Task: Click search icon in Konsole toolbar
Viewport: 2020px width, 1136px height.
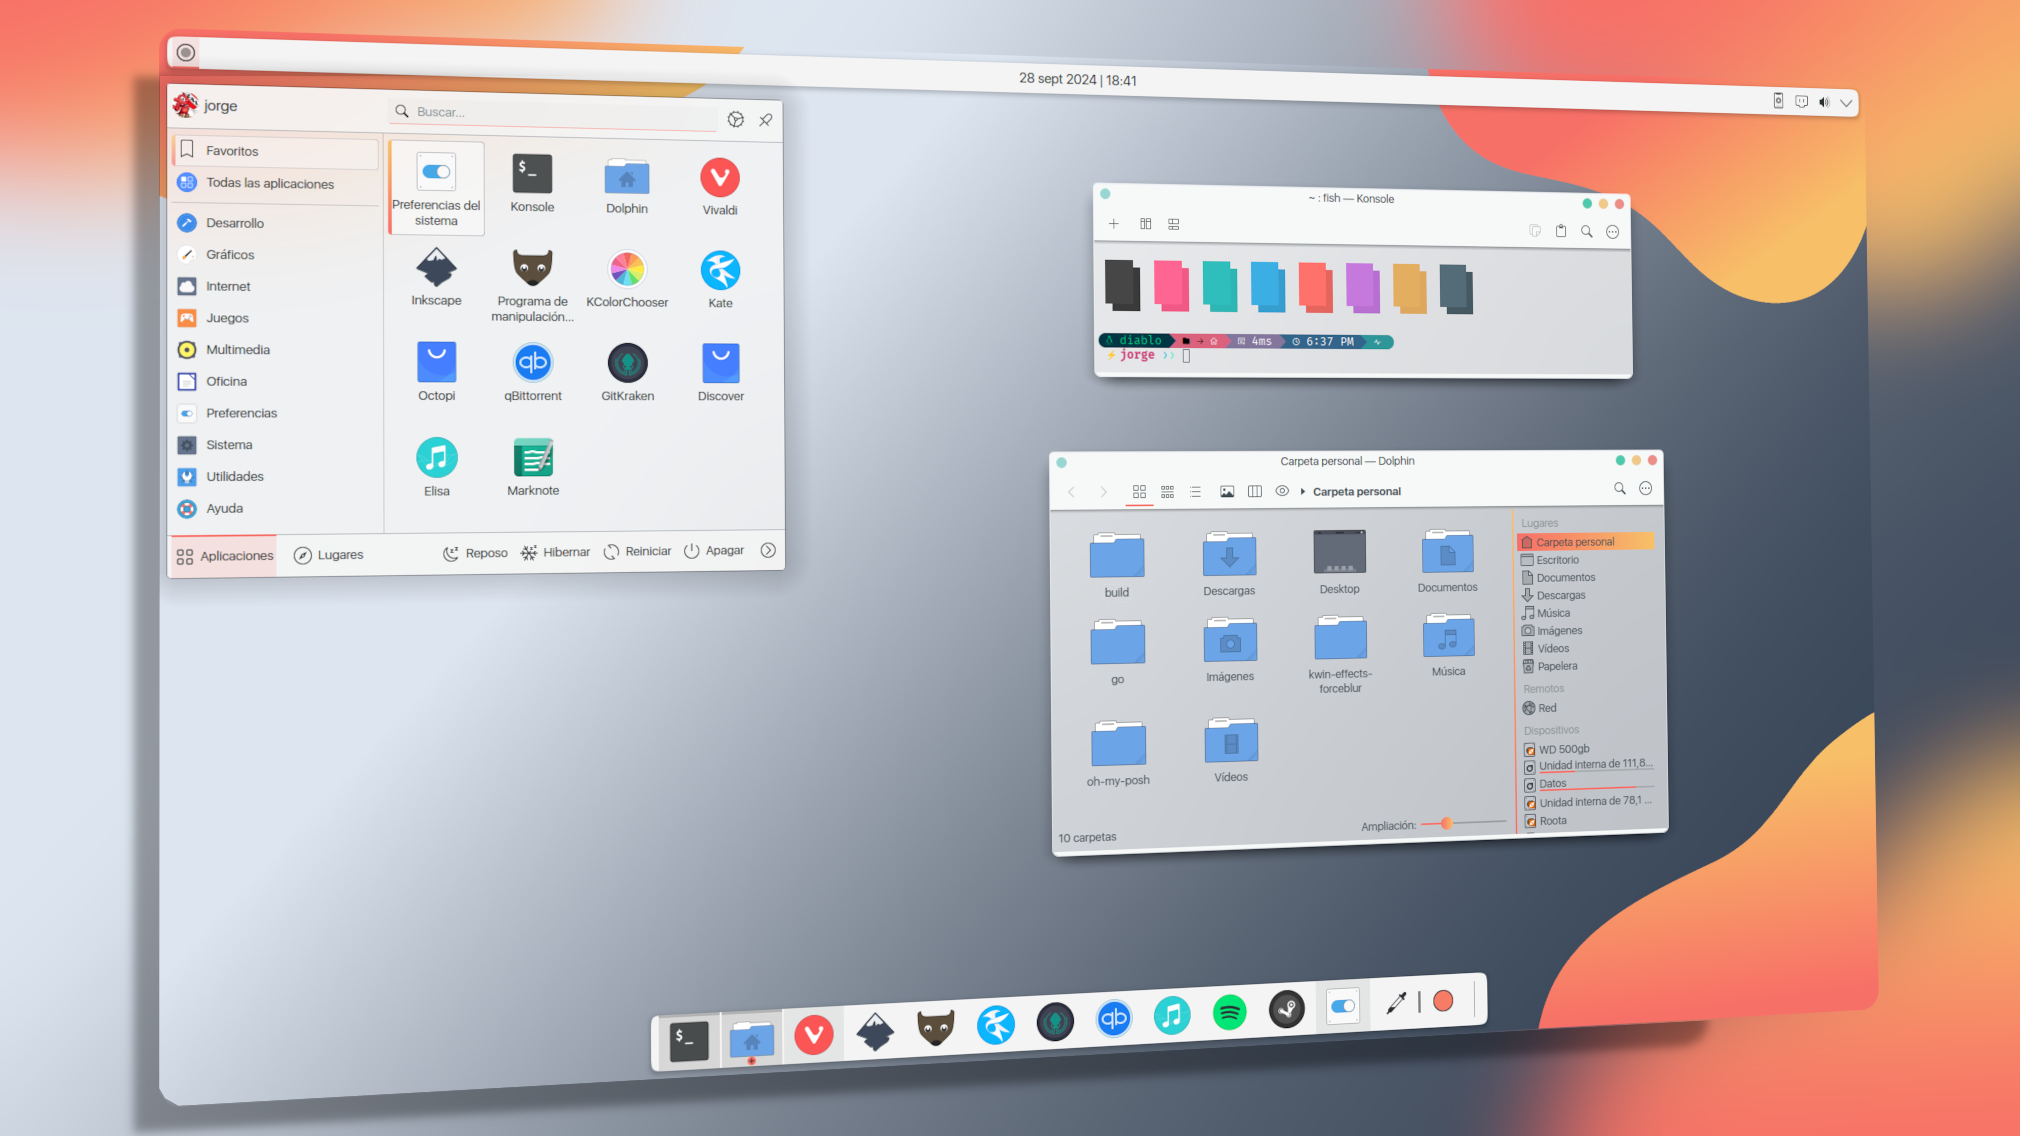Action: pos(1586,231)
